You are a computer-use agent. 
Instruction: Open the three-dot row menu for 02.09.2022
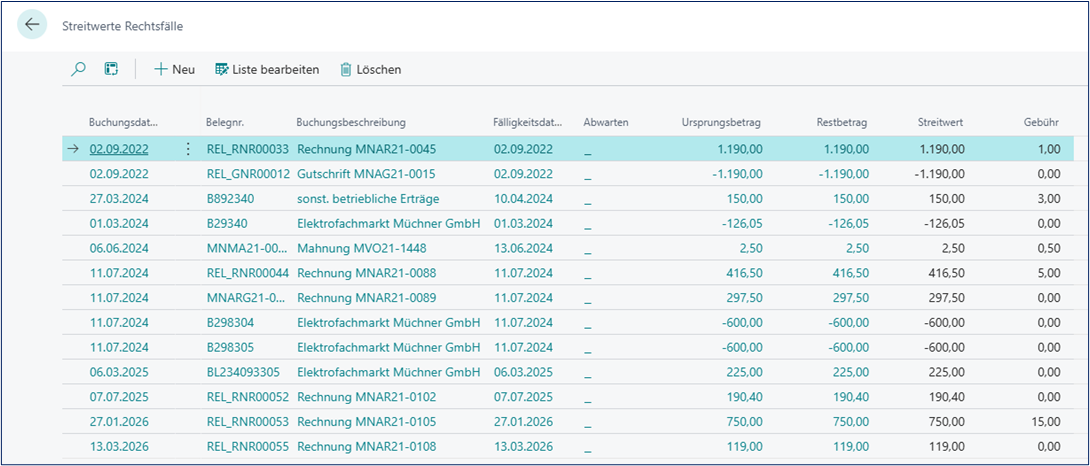pos(188,149)
